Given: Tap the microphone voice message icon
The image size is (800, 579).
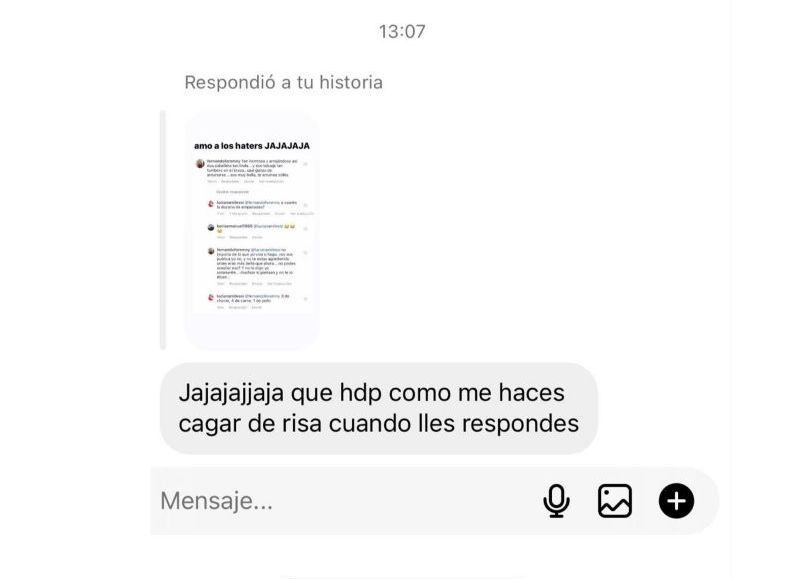Looking at the screenshot, I should tap(556, 500).
